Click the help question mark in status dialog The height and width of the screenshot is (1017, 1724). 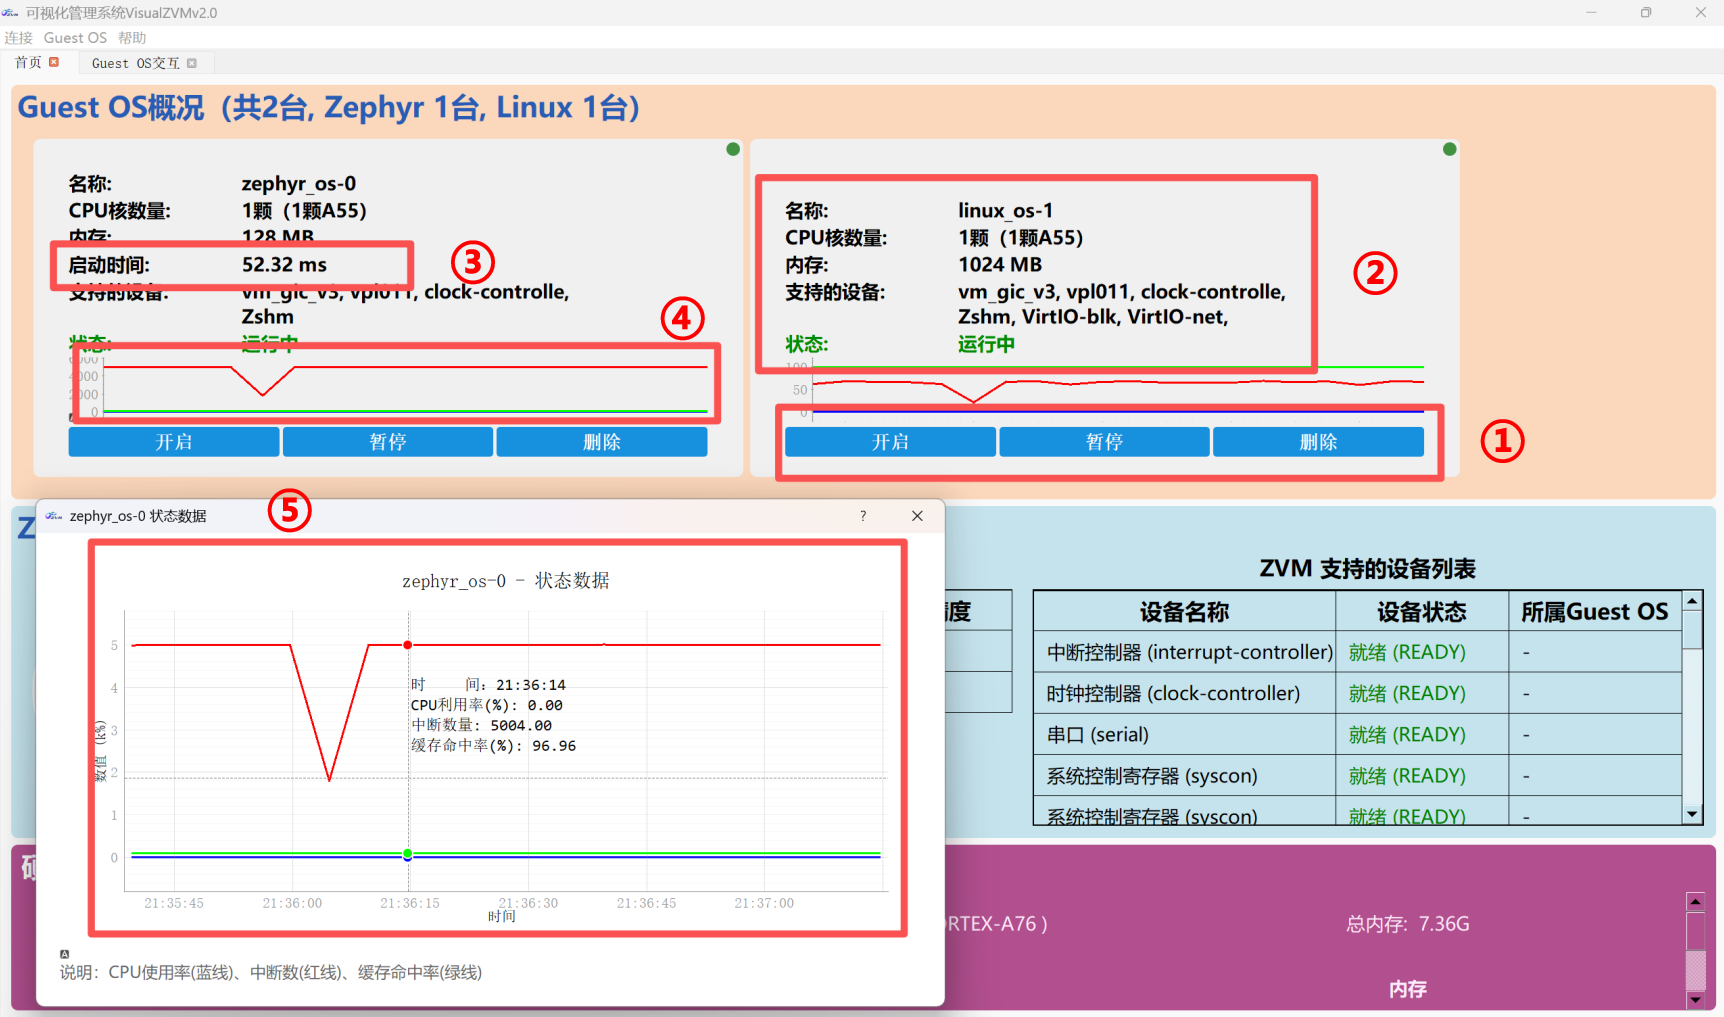[x=863, y=516]
